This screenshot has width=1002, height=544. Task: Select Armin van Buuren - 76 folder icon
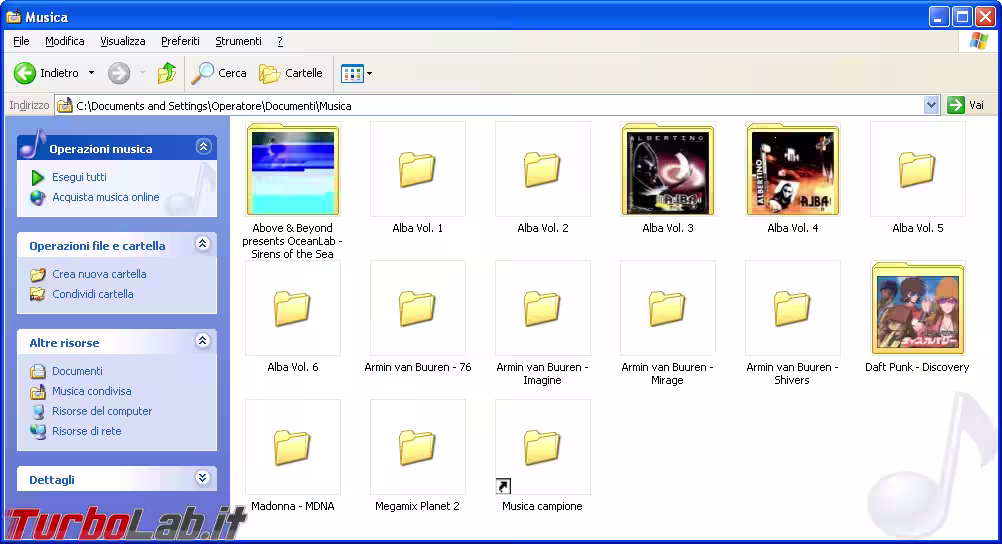pyautogui.click(x=417, y=308)
